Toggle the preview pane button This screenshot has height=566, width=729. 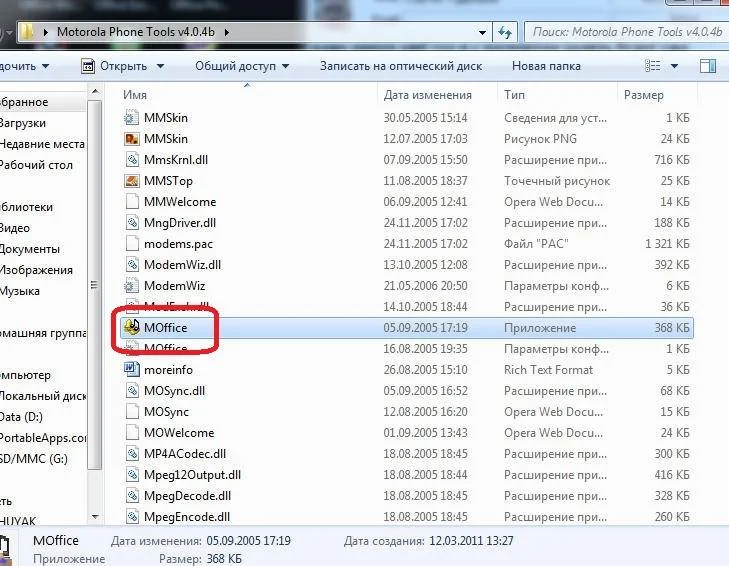coord(708,66)
